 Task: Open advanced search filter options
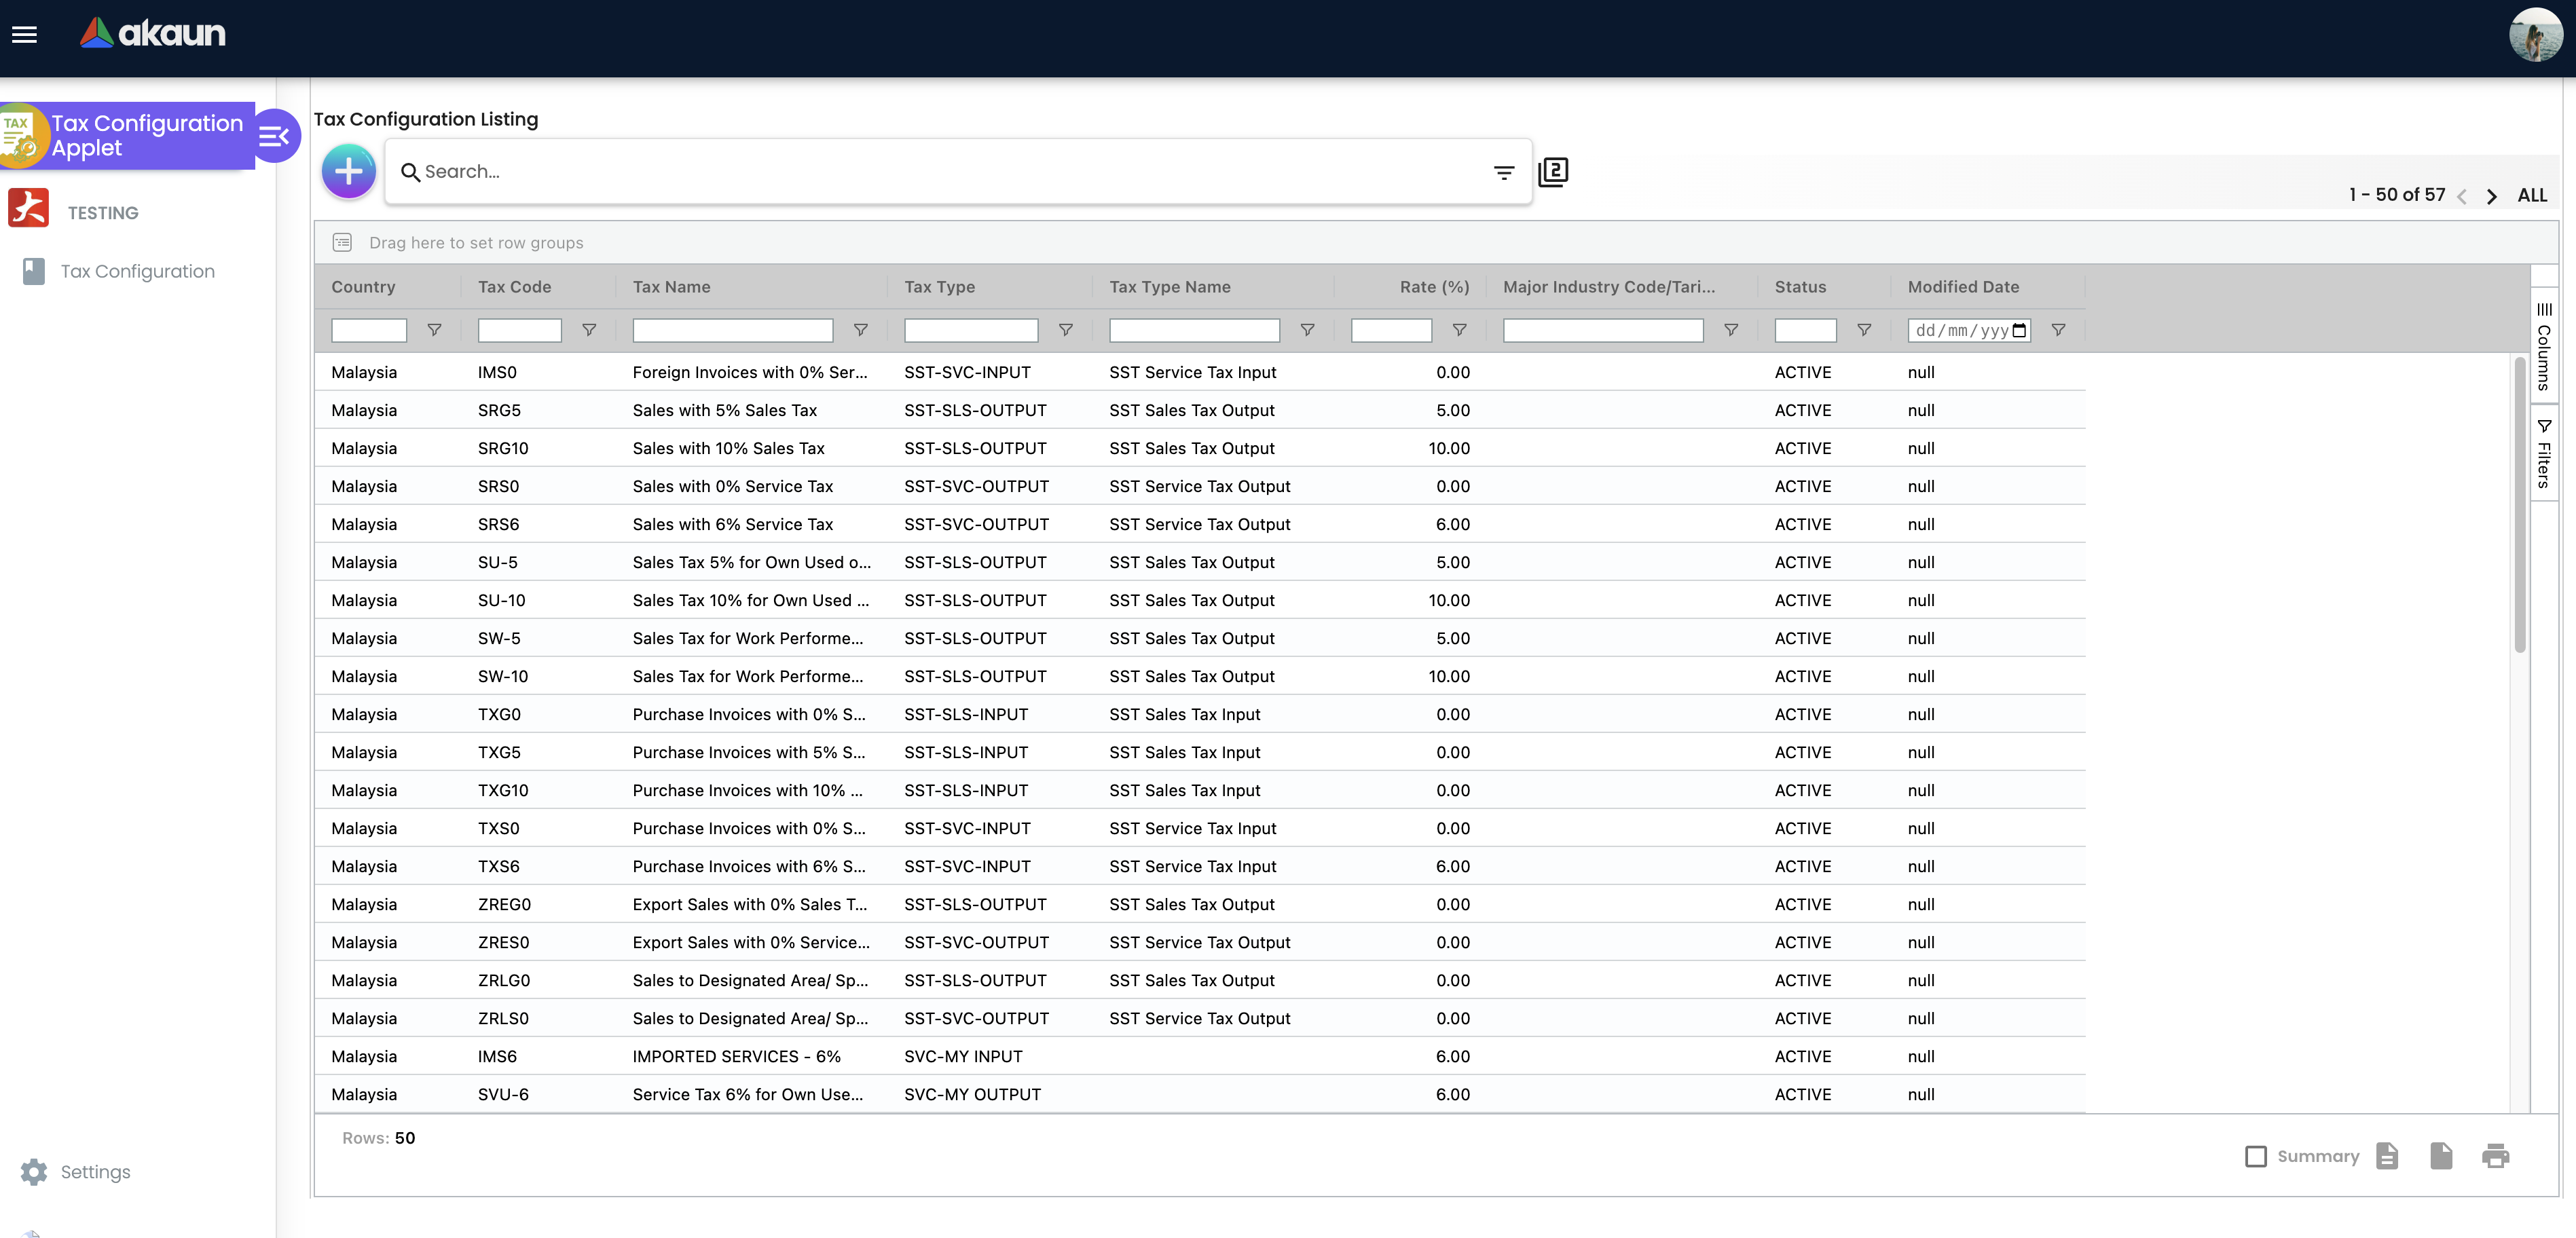pos(1503,173)
